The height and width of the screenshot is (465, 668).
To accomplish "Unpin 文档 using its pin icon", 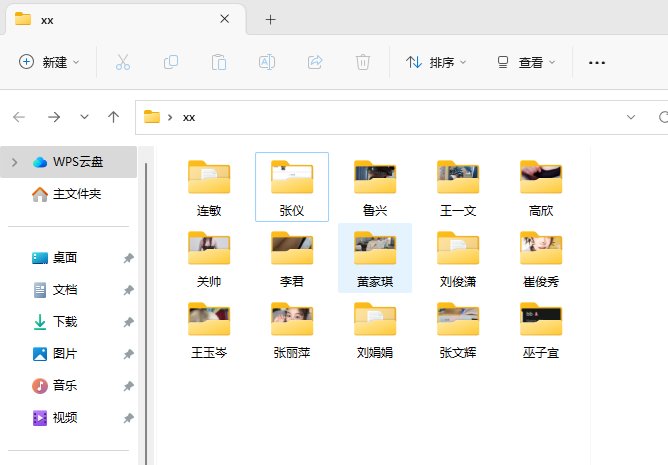I will coord(128,290).
